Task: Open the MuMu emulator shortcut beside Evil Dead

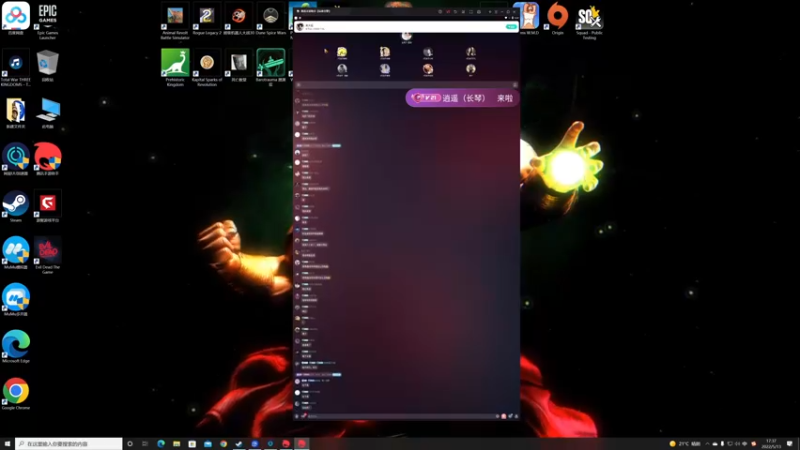Action: click(16, 253)
